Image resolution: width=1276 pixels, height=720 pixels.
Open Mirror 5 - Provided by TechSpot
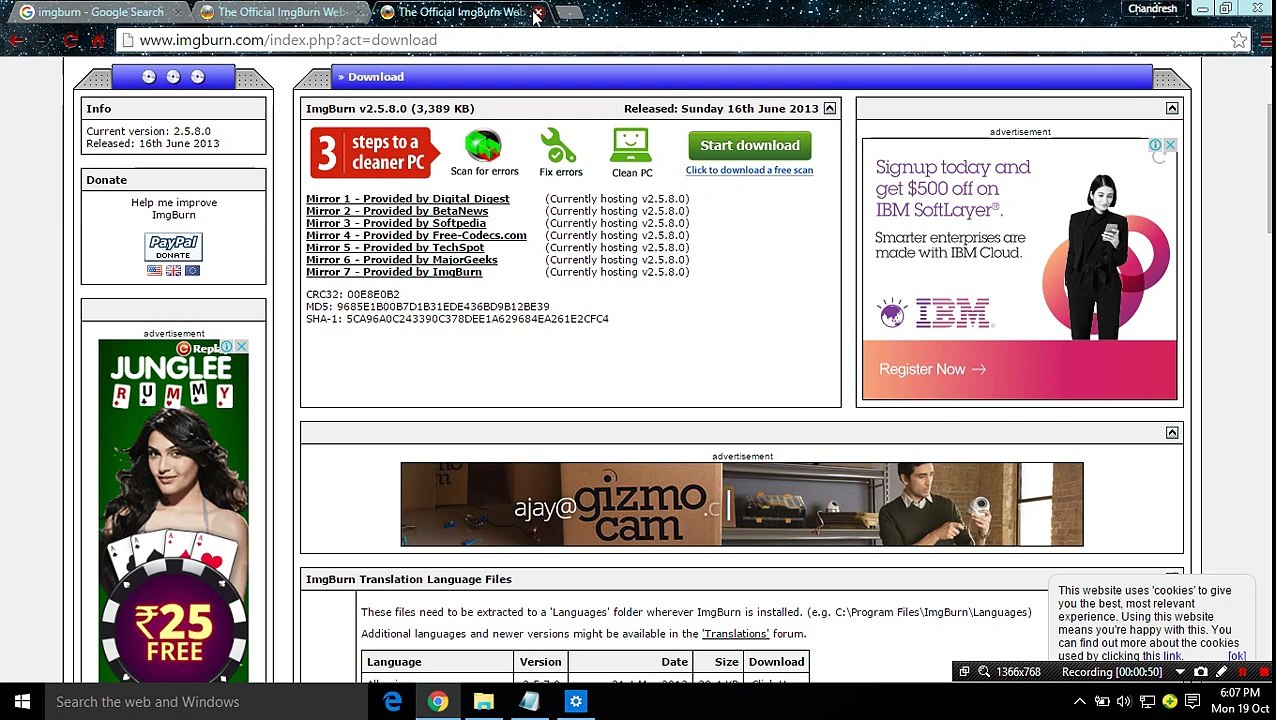pyautogui.click(x=395, y=247)
